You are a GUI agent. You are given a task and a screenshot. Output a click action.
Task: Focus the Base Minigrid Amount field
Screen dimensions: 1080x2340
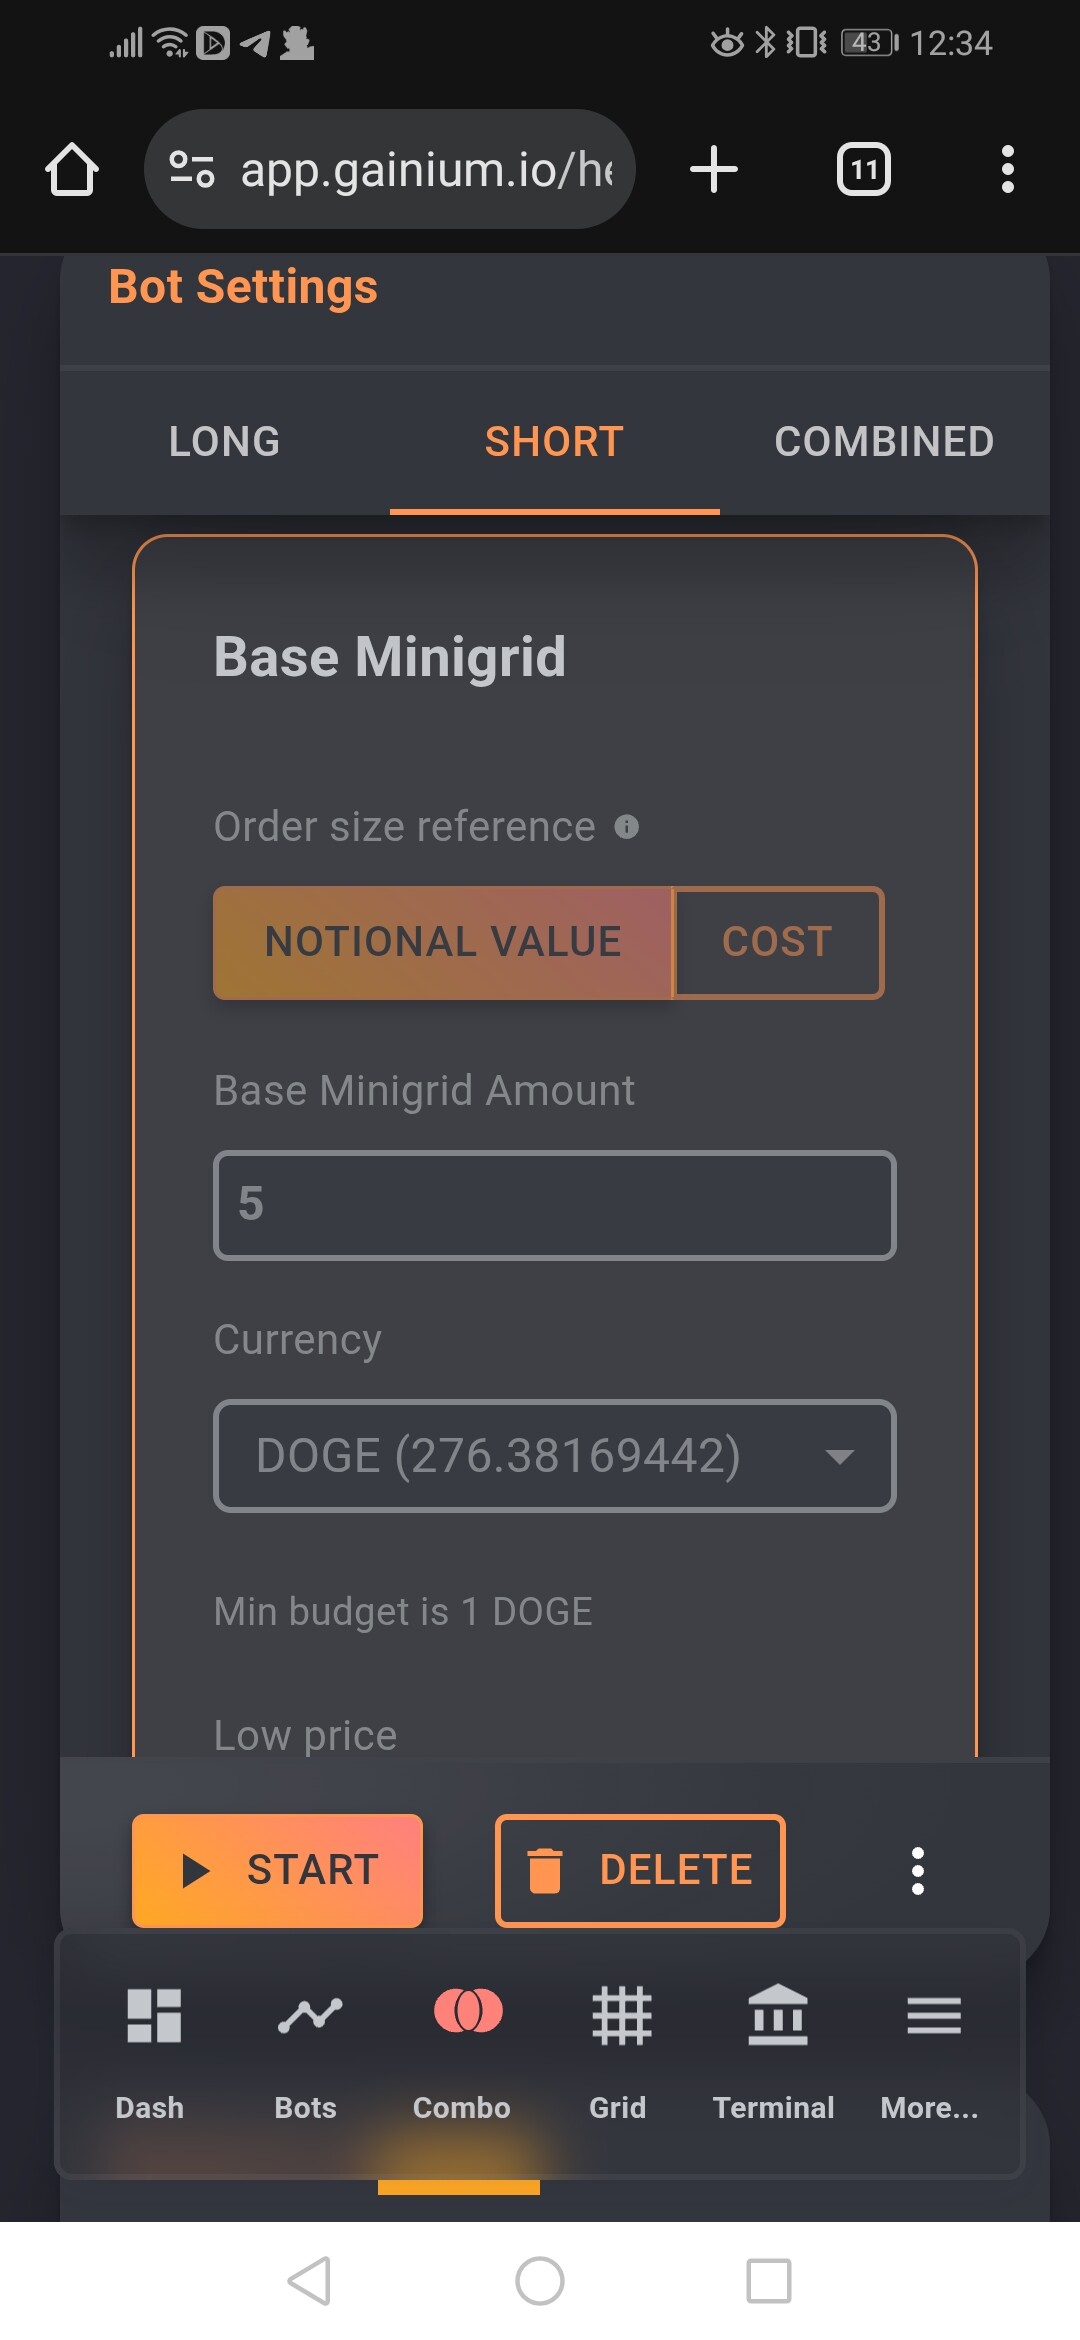[554, 1205]
